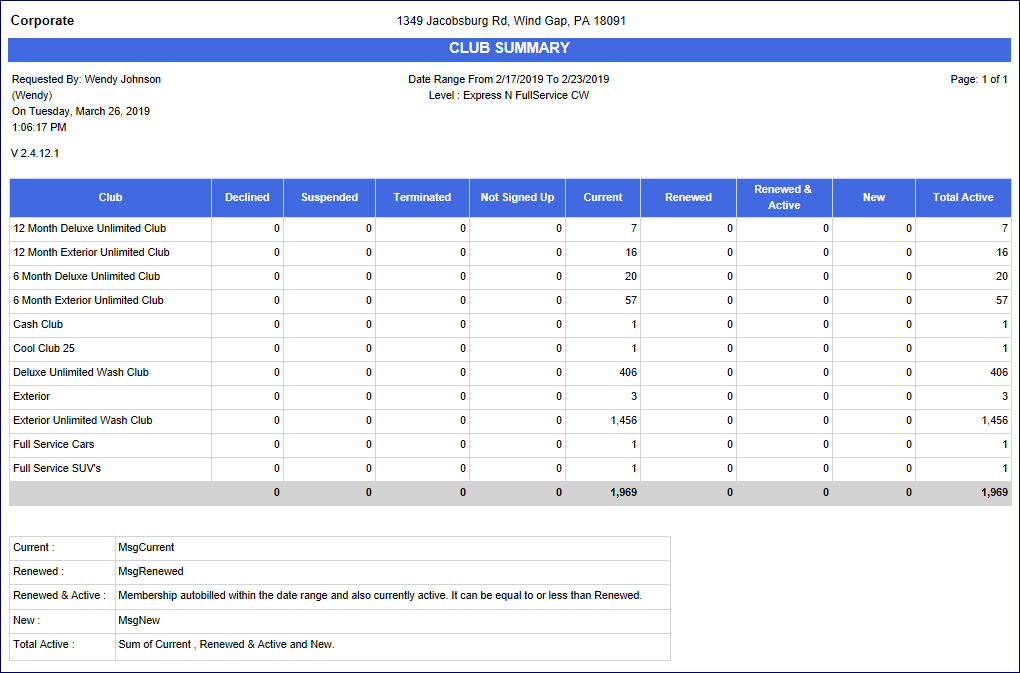Click the Cool Club 25 row label

click(44, 349)
